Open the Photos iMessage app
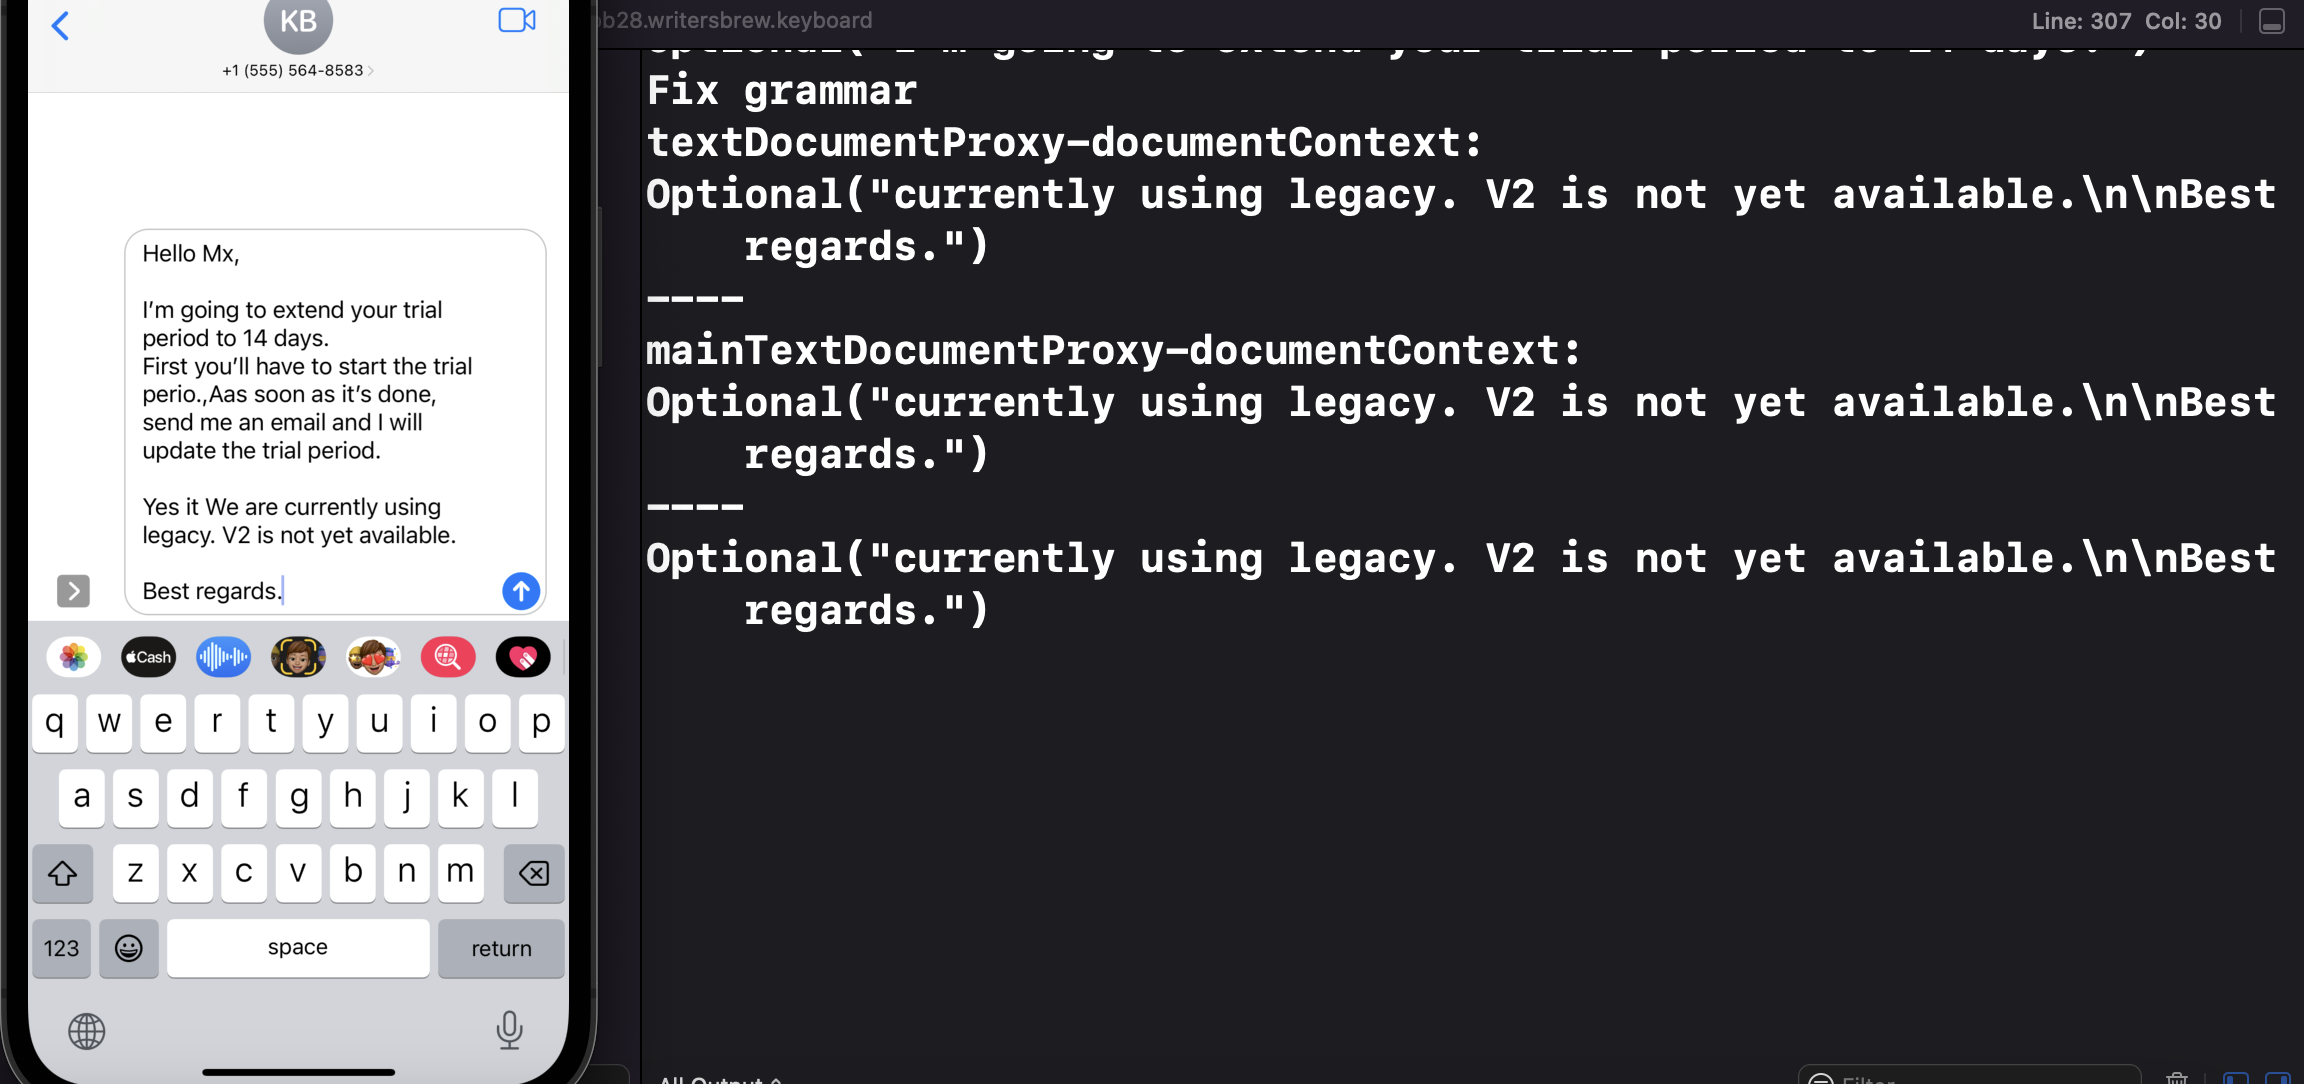Image resolution: width=2304 pixels, height=1084 pixels. tap(73, 657)
